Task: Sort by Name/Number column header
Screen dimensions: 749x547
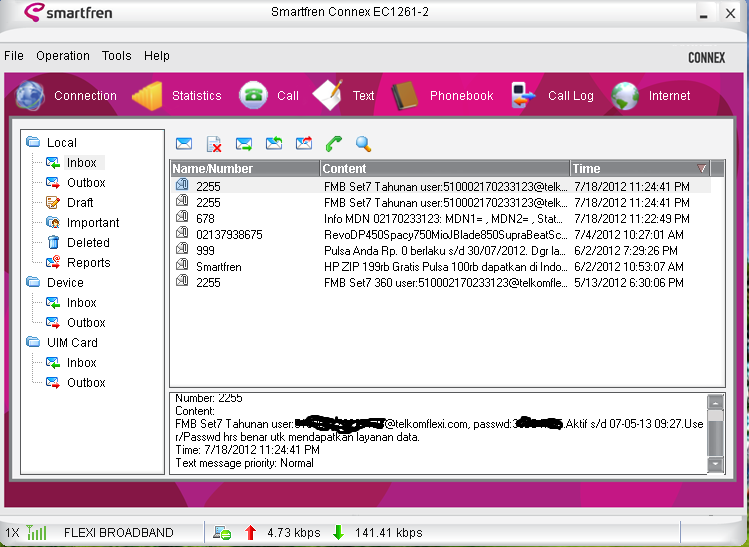Action: coord(245,169)
